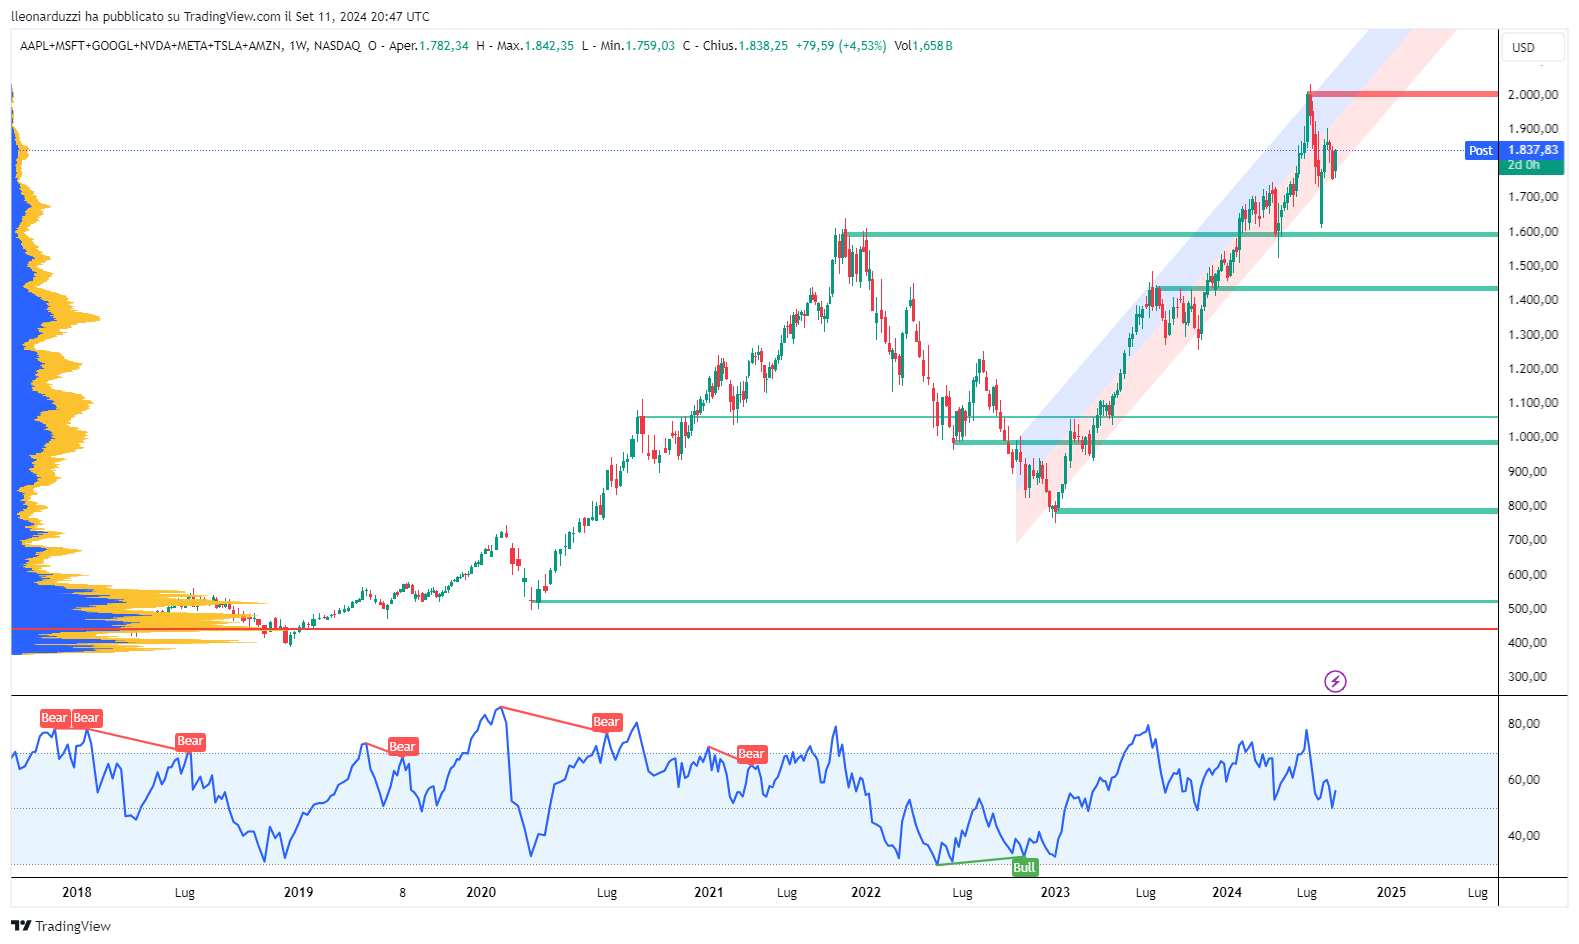Click the Bear label above mid-2019
Image resolution: width=1579 pixels, height=944 pixels.
click(x=402, y=746)
